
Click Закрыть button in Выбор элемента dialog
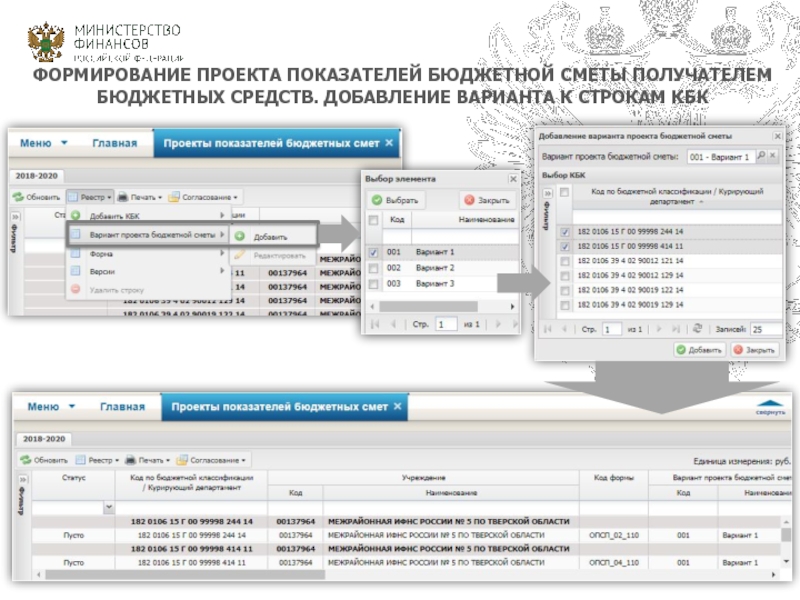(x=487, y=200)
